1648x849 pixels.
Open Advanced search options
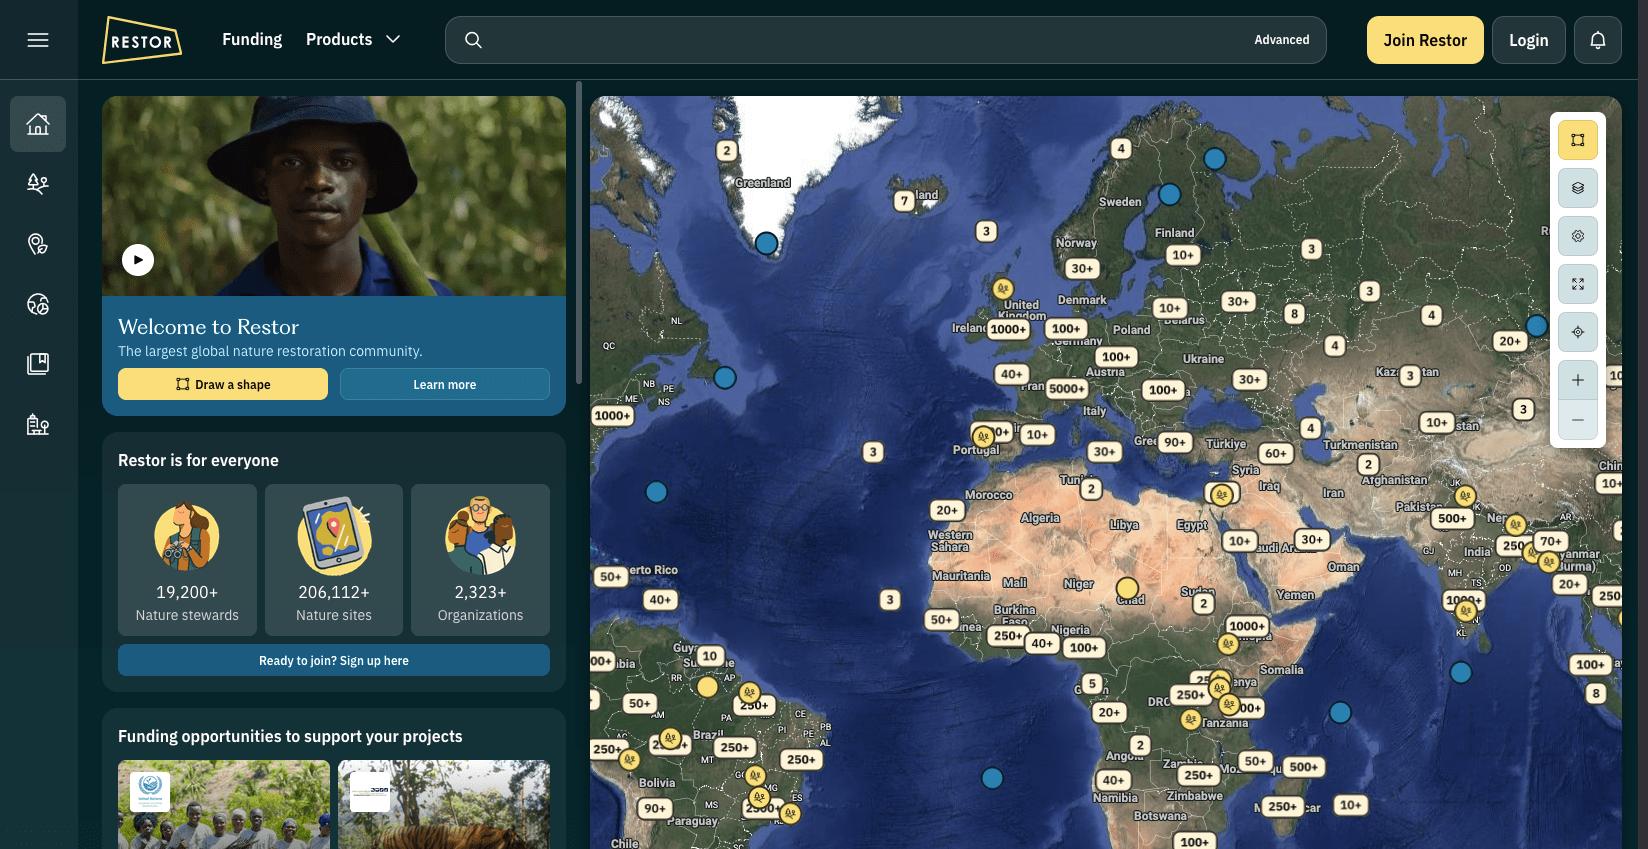coord(1282,40)
